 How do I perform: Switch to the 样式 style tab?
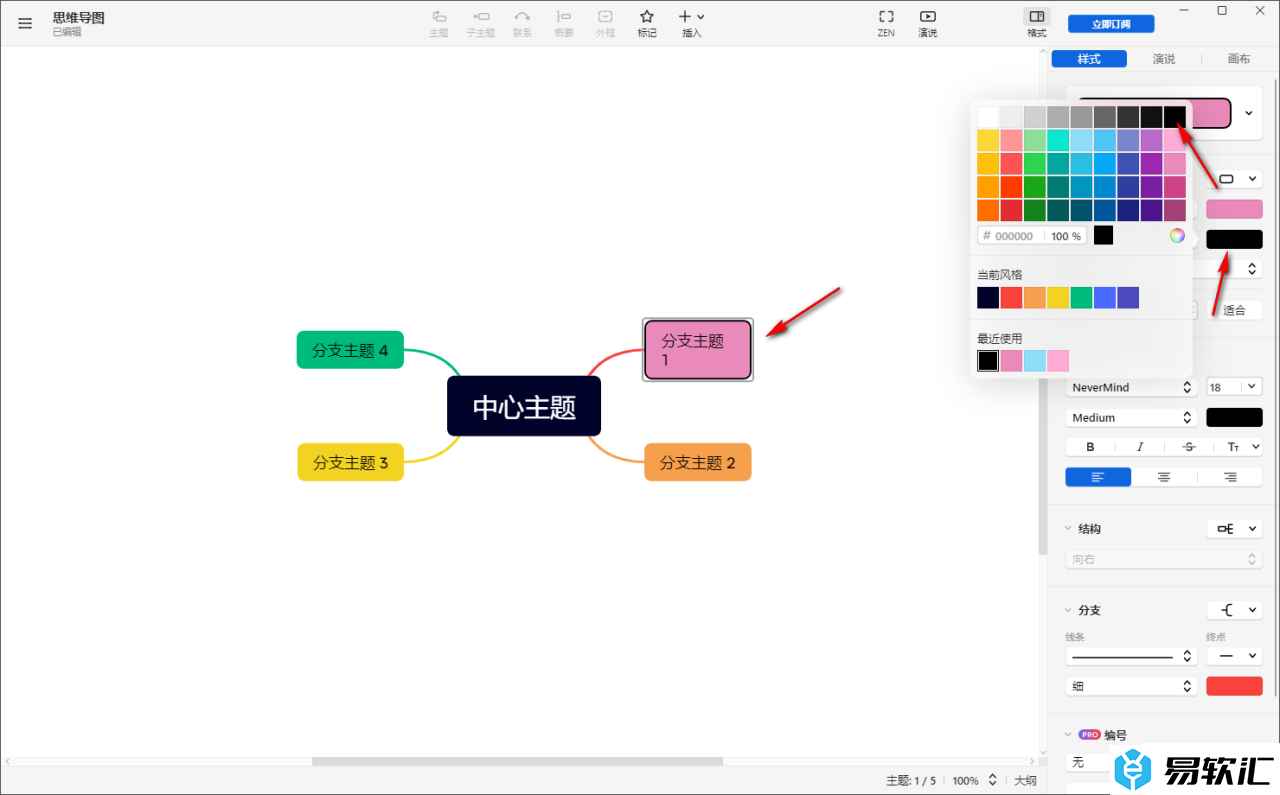point(1089,59)
